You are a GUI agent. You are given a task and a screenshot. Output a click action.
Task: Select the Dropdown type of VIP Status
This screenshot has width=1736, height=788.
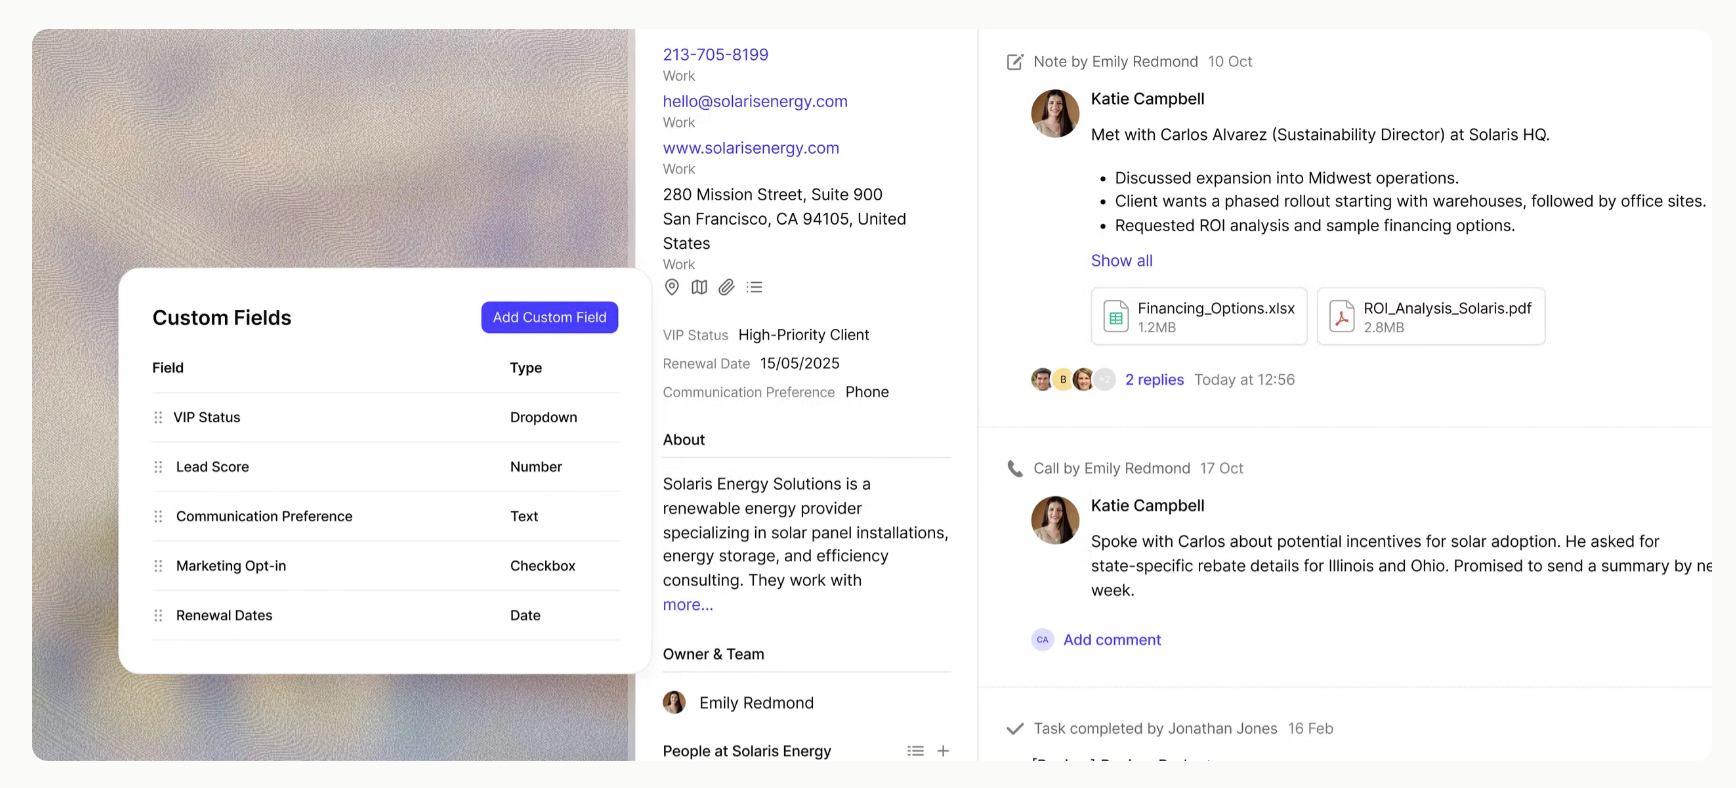click(x=543, y=418)
